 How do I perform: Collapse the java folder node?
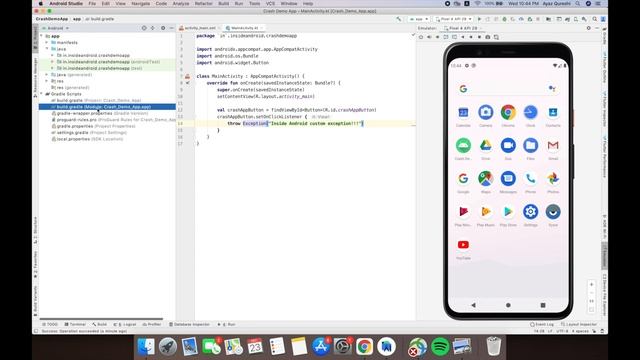tap(47, 49)
